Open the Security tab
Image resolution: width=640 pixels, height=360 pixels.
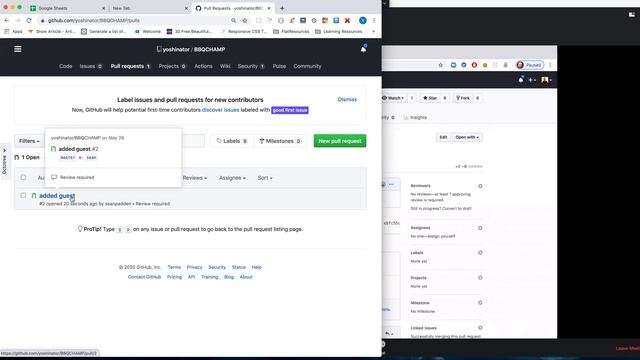coord(251,66)
